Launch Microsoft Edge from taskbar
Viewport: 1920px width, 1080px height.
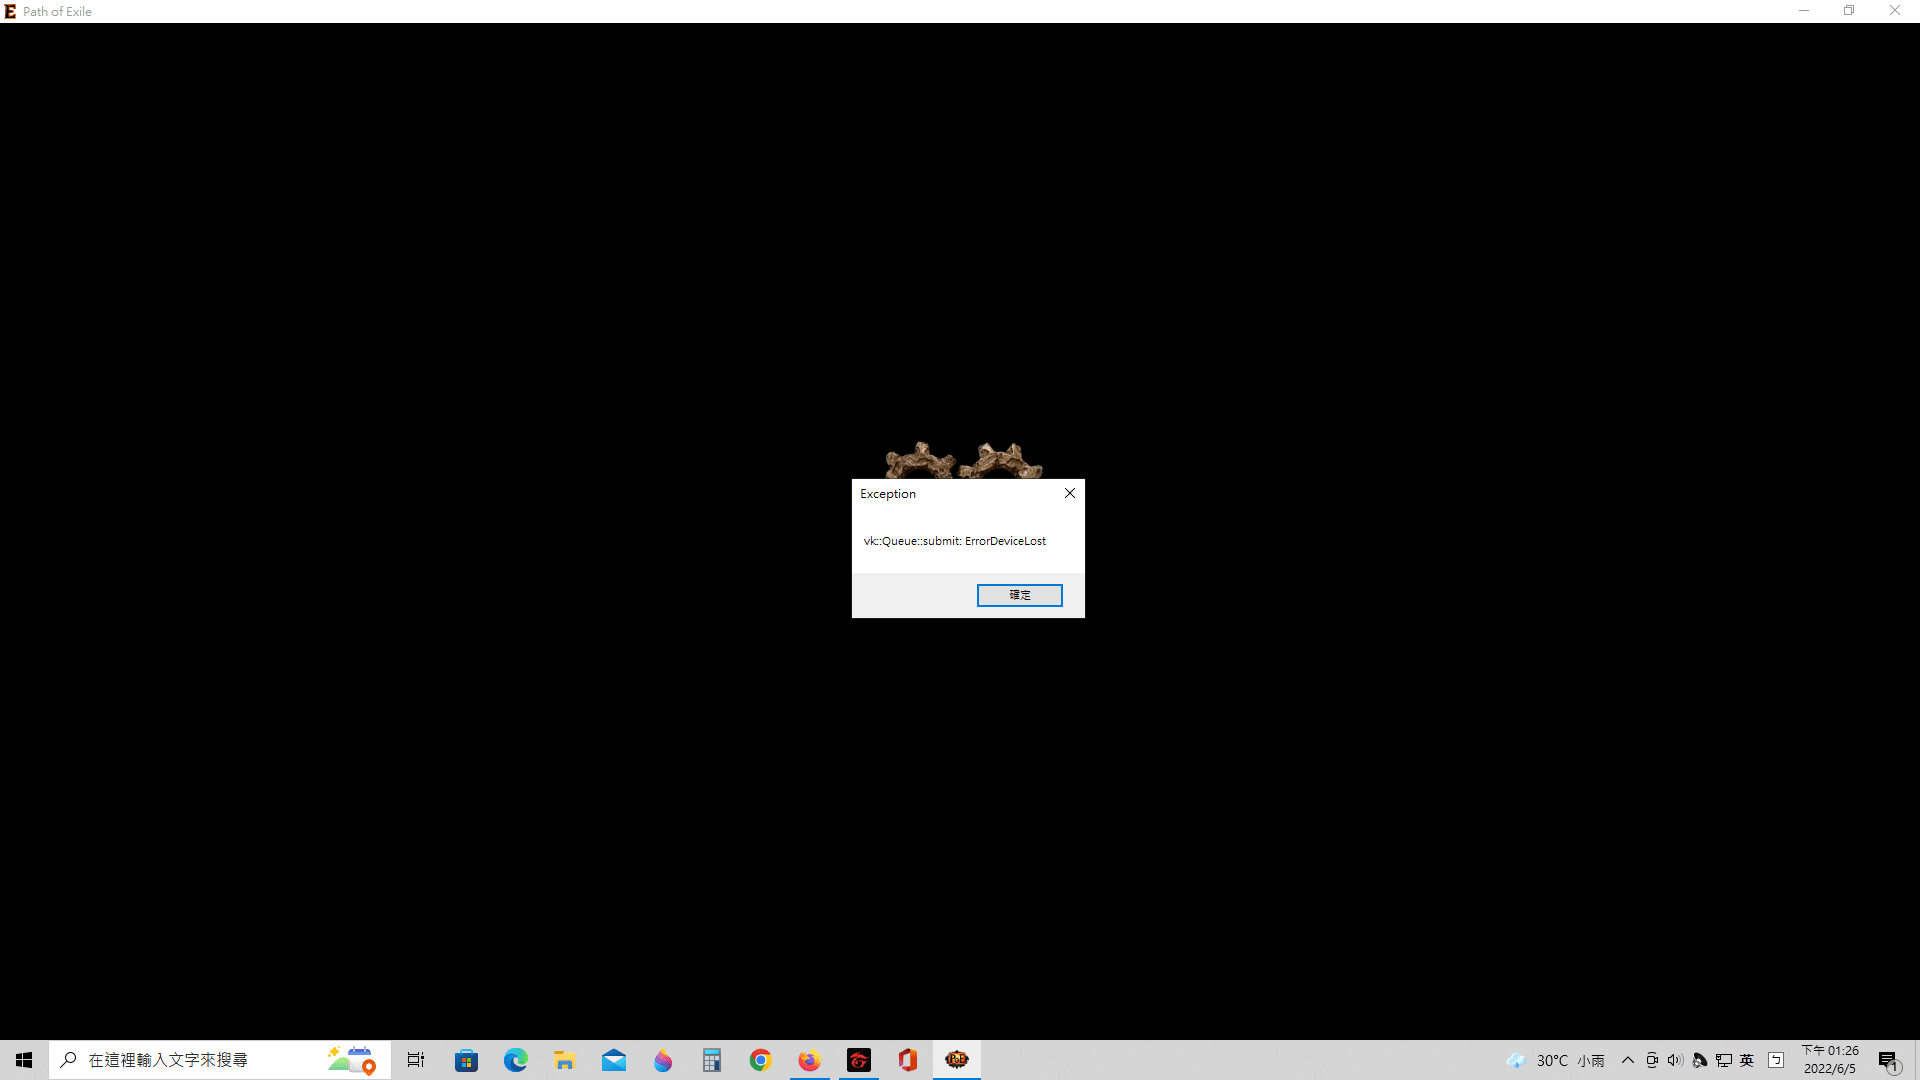pos(515,1060)
